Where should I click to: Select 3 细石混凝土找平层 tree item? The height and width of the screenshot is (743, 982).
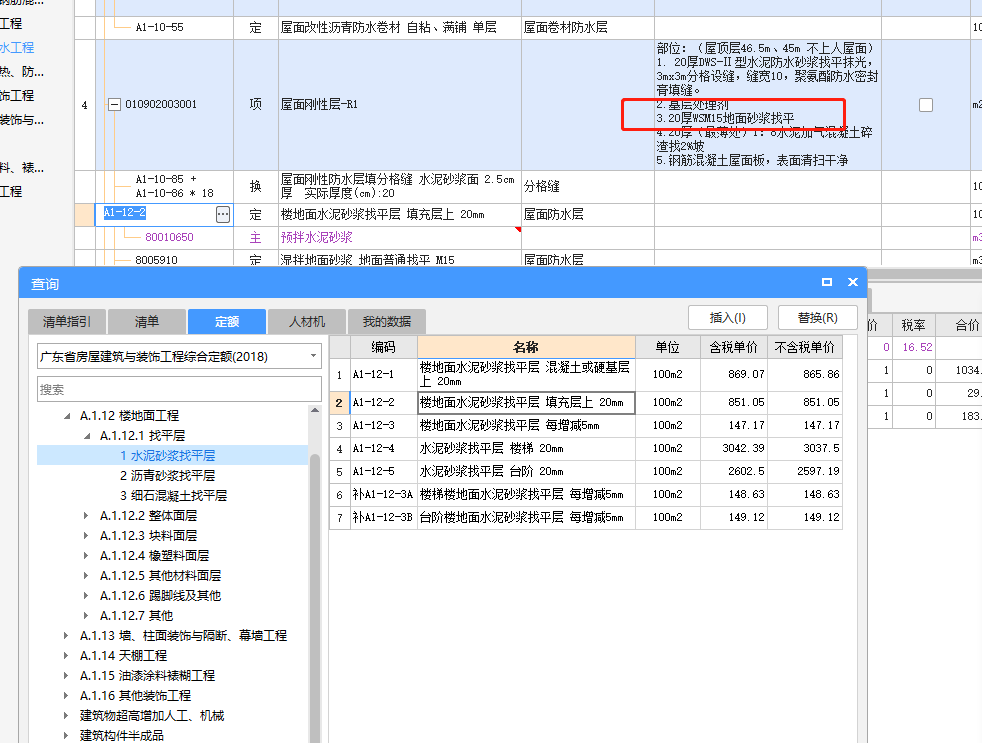pyautogui.click(x=173, y=496)
